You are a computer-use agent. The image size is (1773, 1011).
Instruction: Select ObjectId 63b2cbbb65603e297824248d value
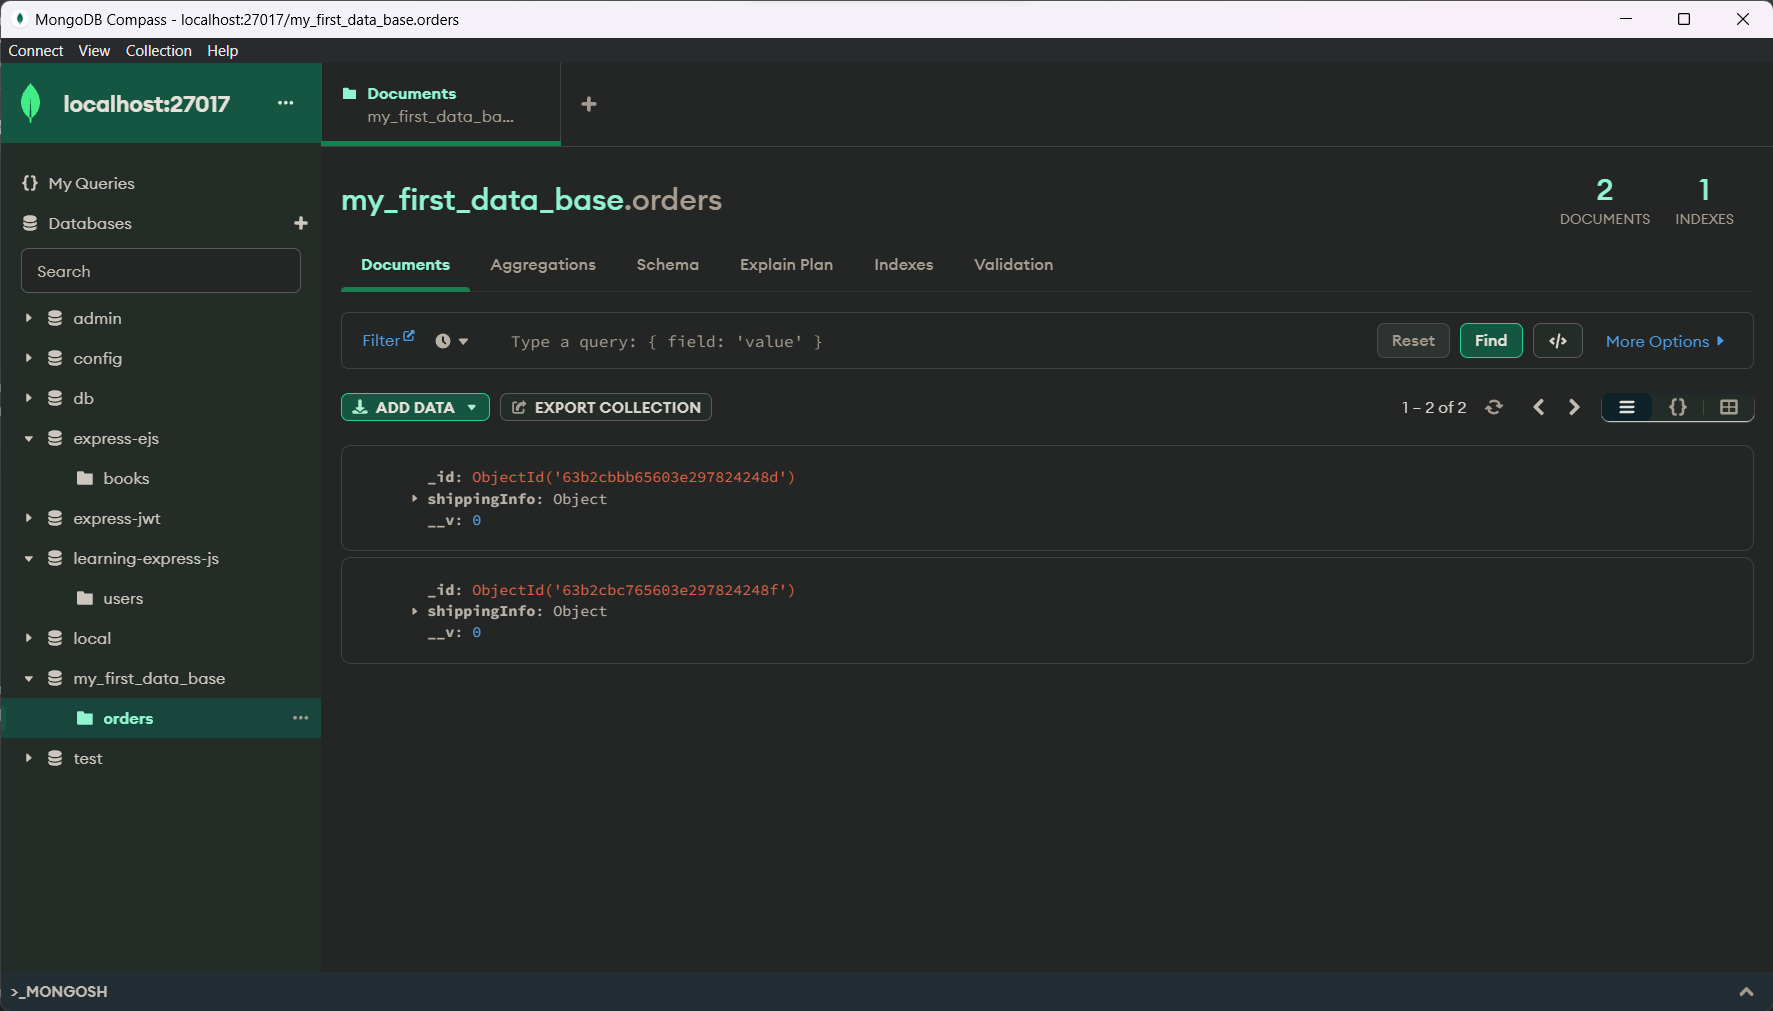634,477
